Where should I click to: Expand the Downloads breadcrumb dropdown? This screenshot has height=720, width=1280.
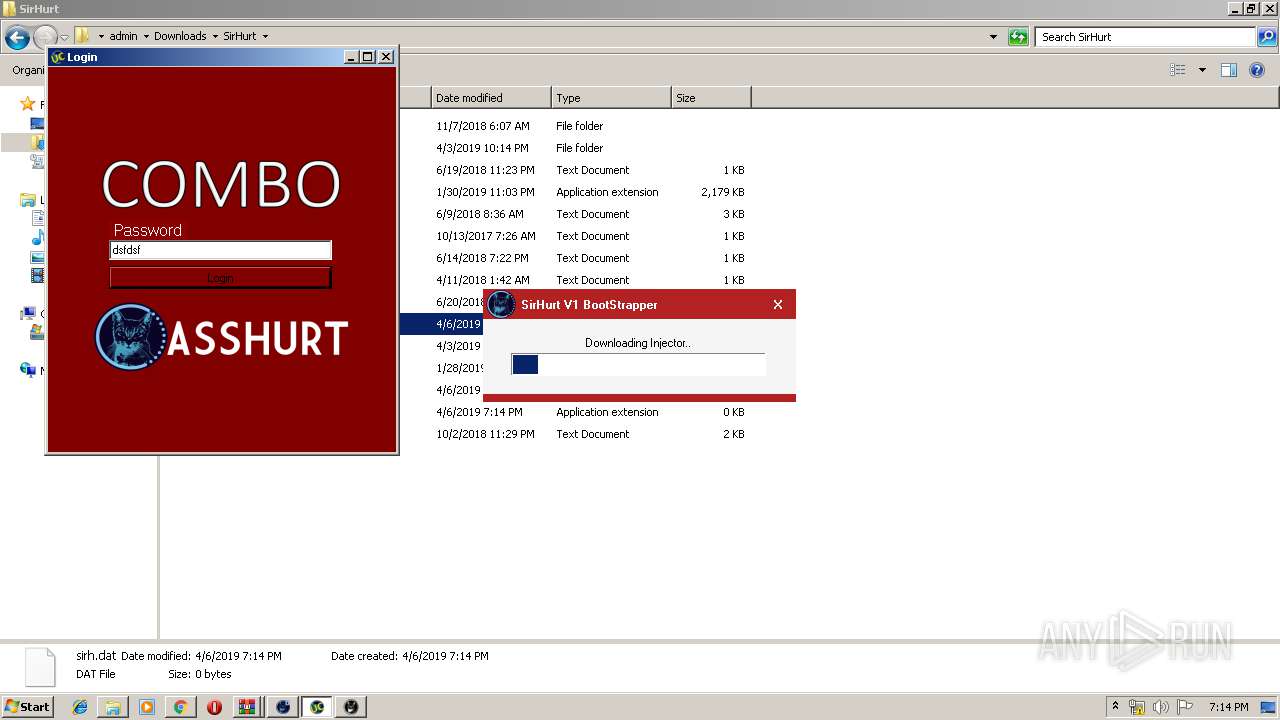215,36
